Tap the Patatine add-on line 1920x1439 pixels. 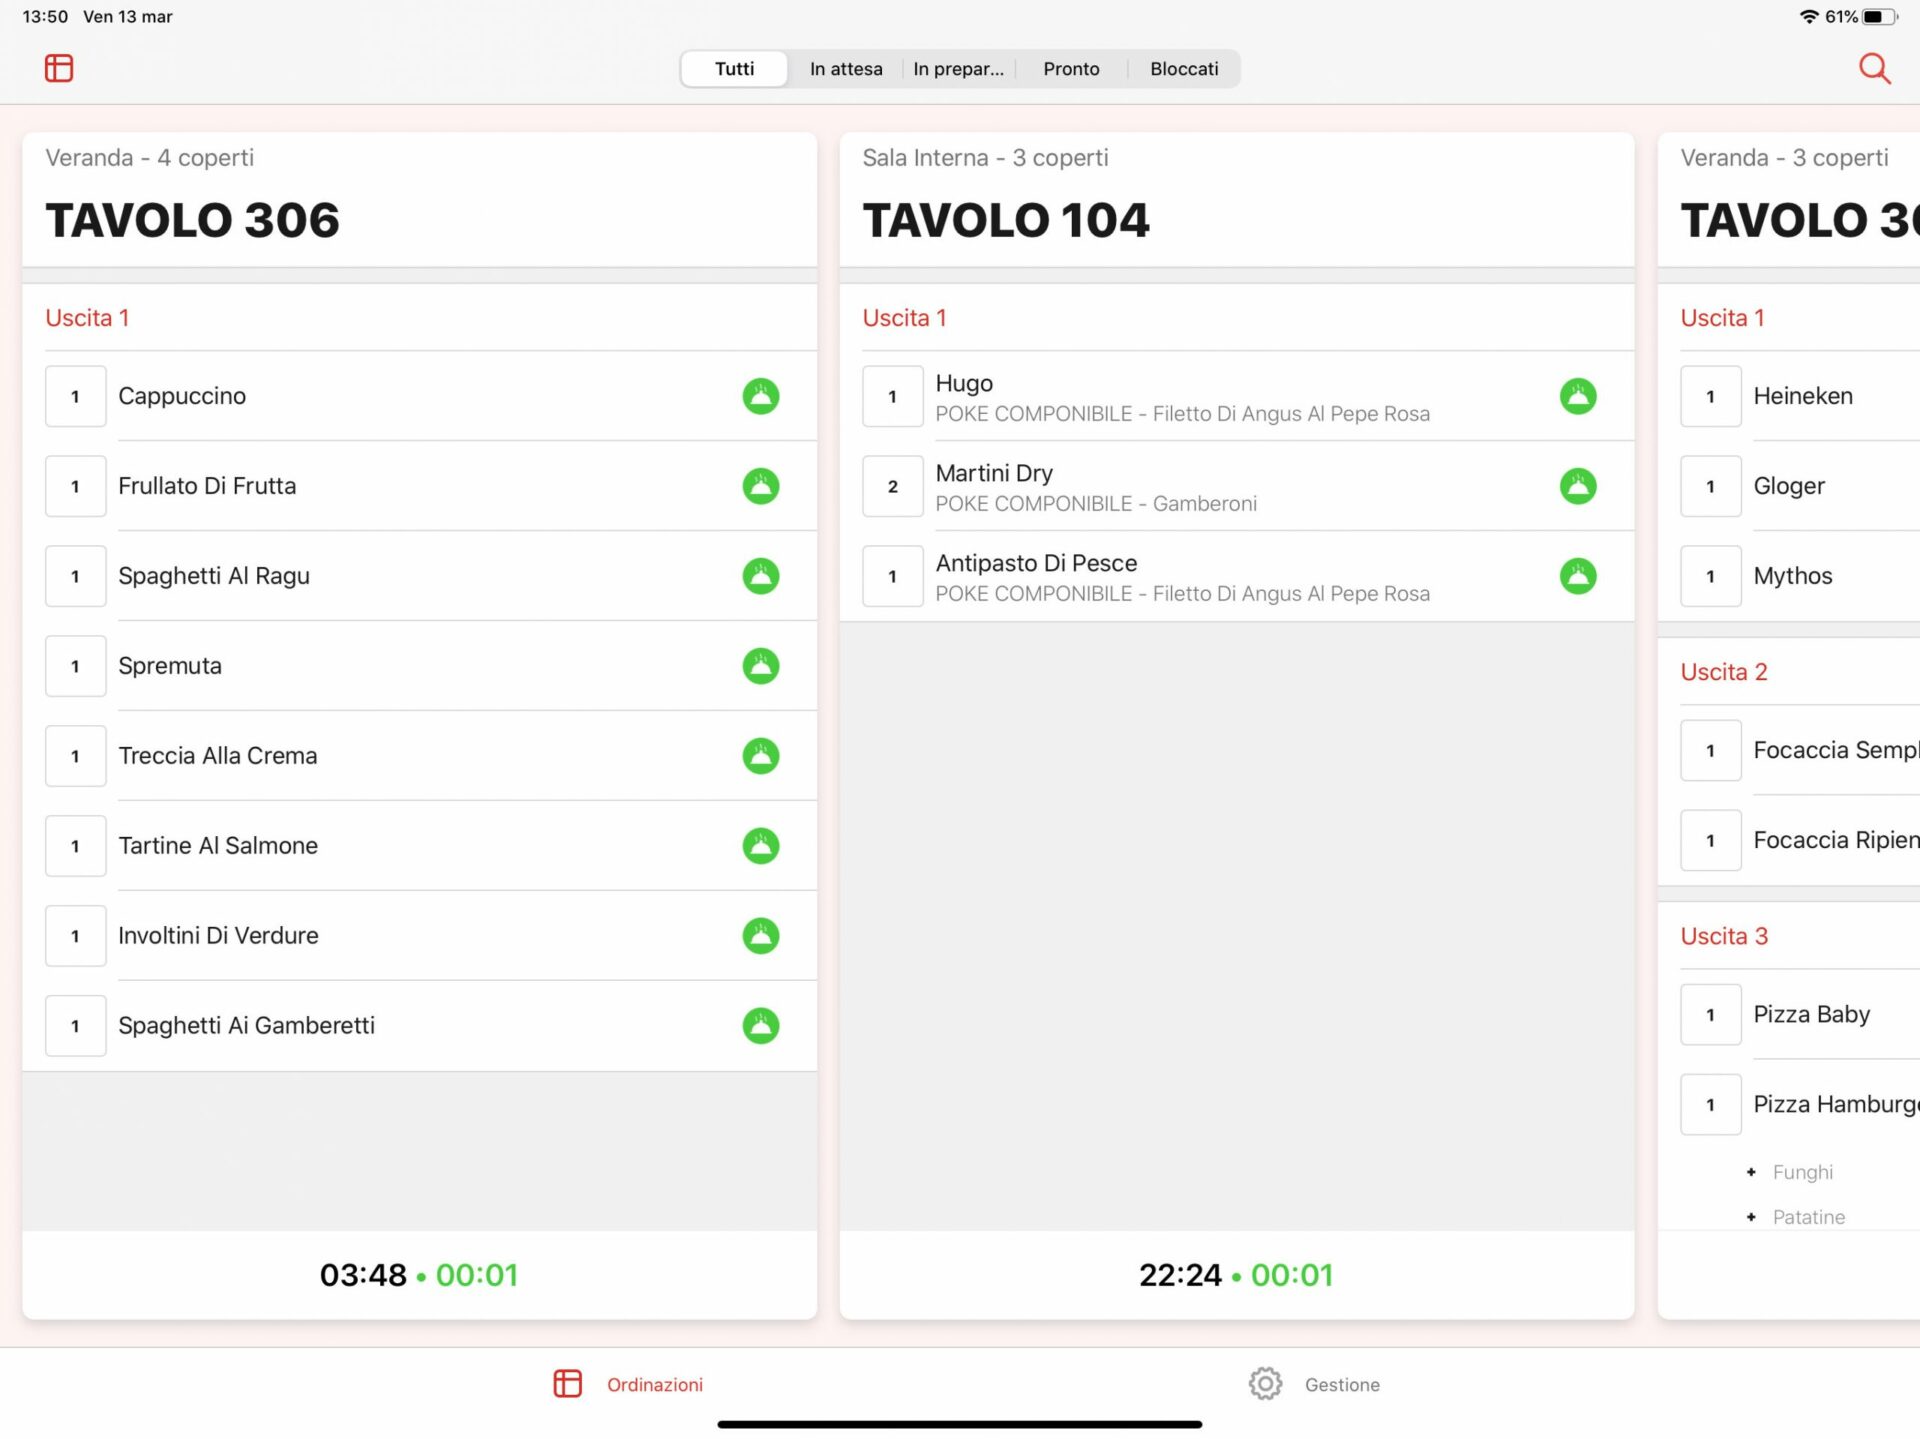point(1808,1217)
